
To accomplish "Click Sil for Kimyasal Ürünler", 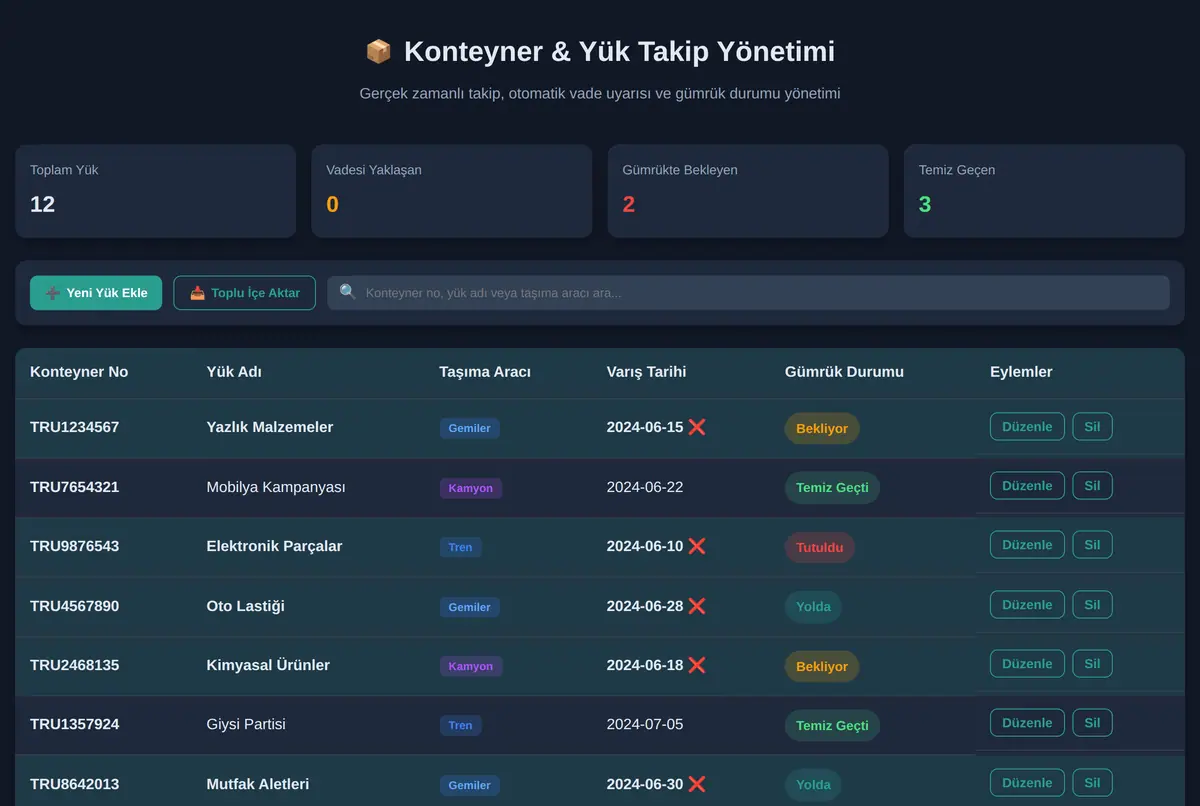I will tap(1092, 664).
